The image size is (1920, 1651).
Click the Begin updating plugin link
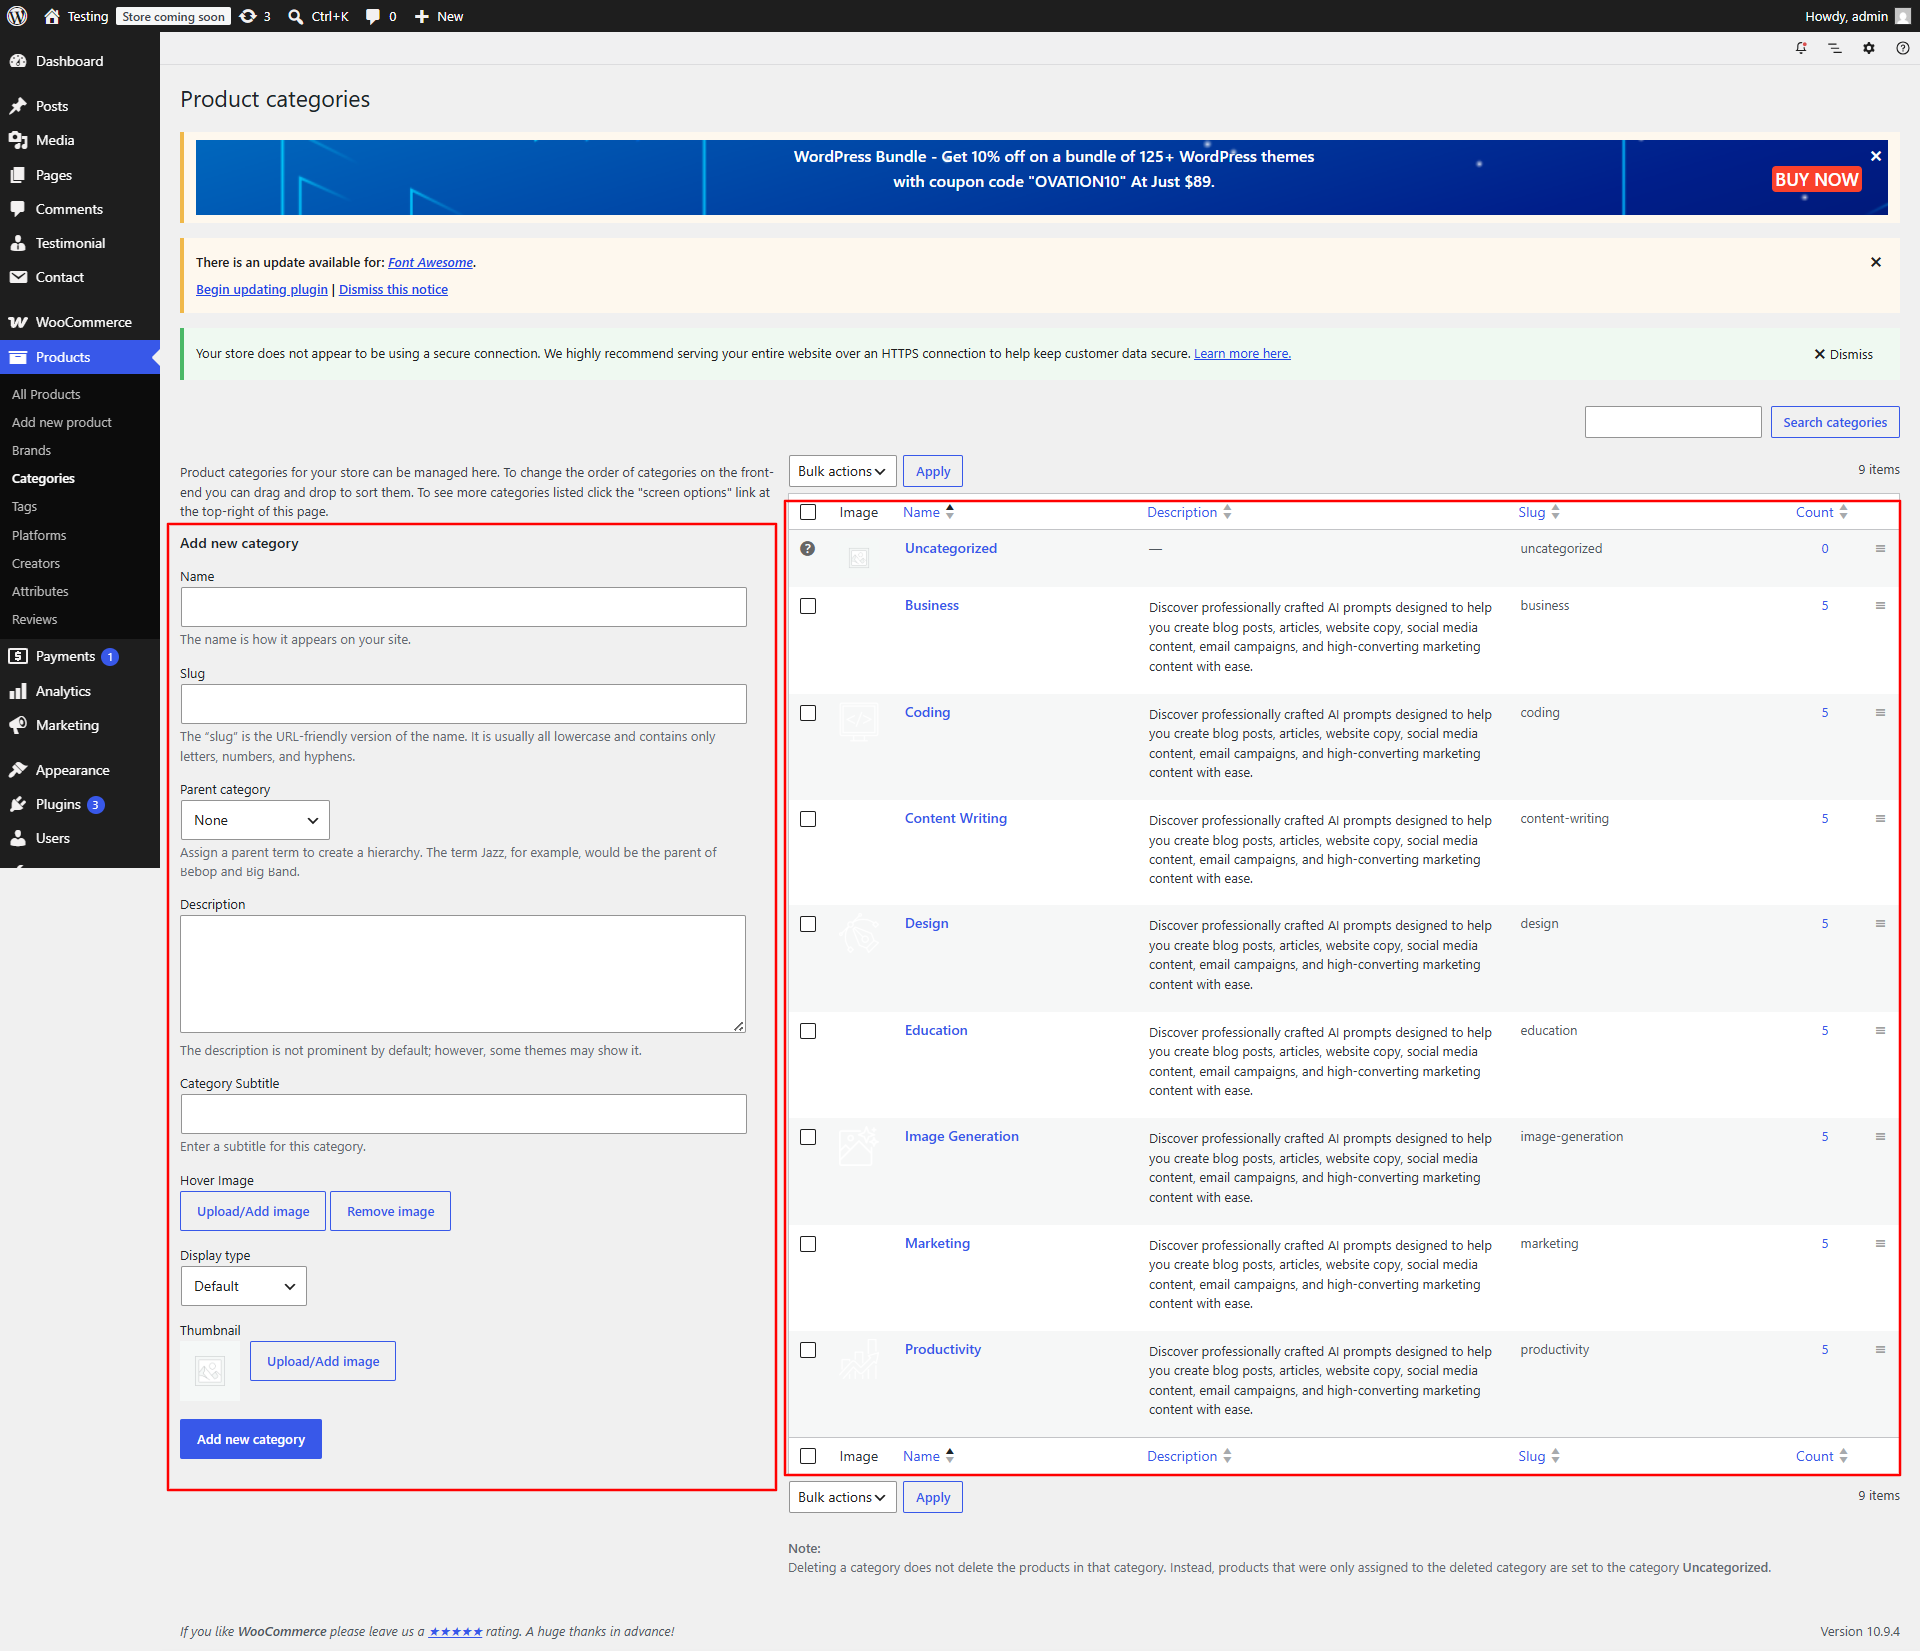pyautogui.click(x=262, y=290)
